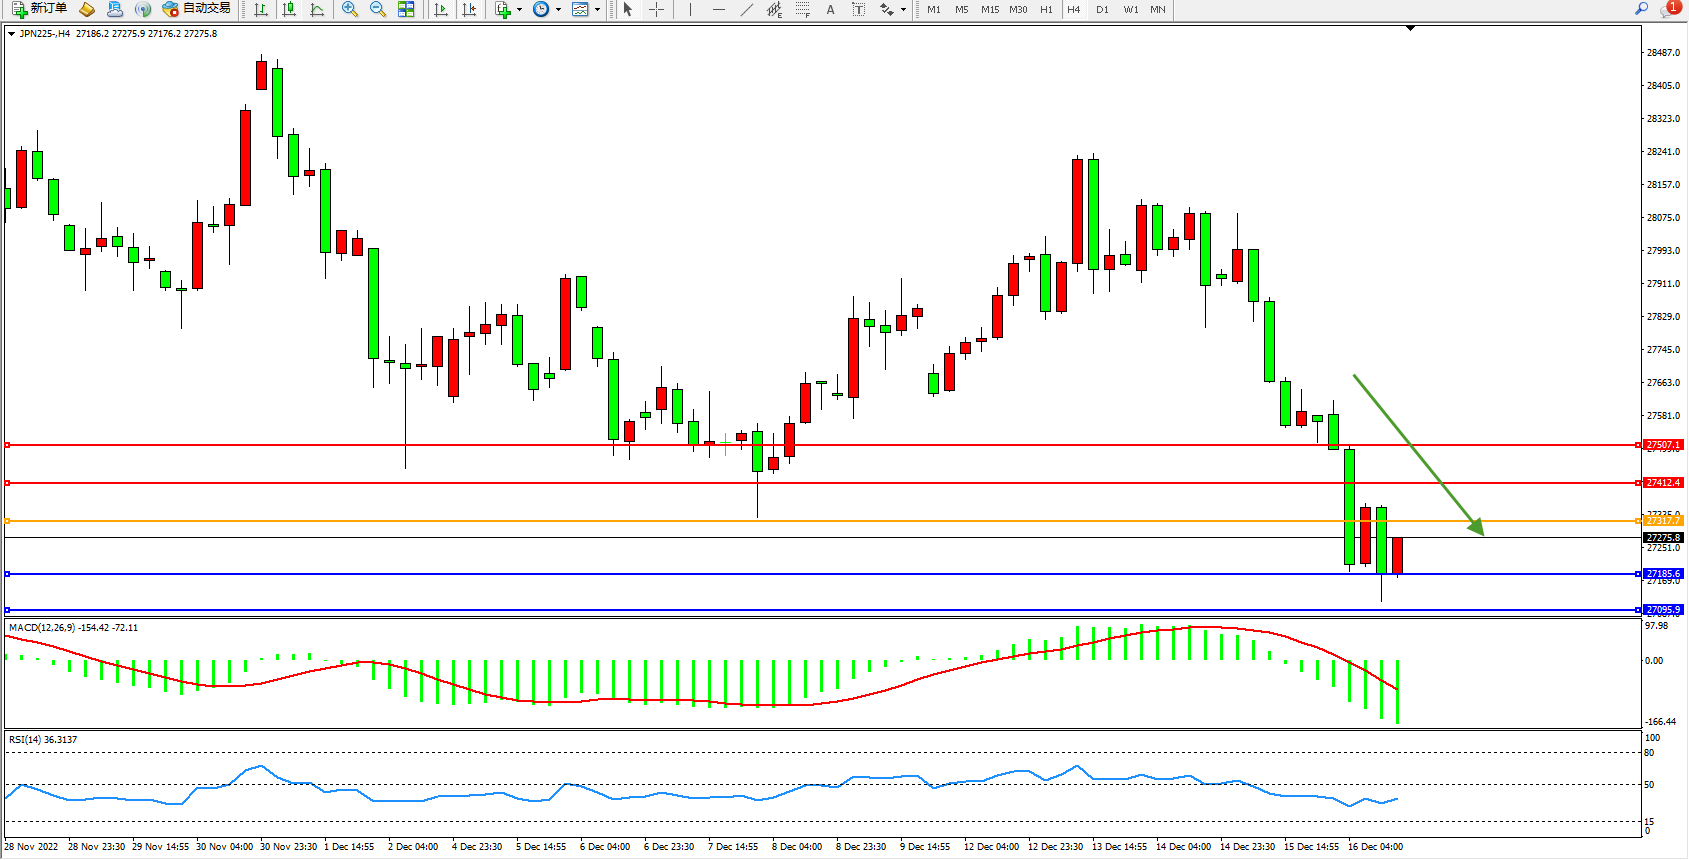Image resolution: width=1689 pixels, height=860 pixels.
Task: Switch chart to line chart mode
Action: pyautogui.click(x=317, y=9)
